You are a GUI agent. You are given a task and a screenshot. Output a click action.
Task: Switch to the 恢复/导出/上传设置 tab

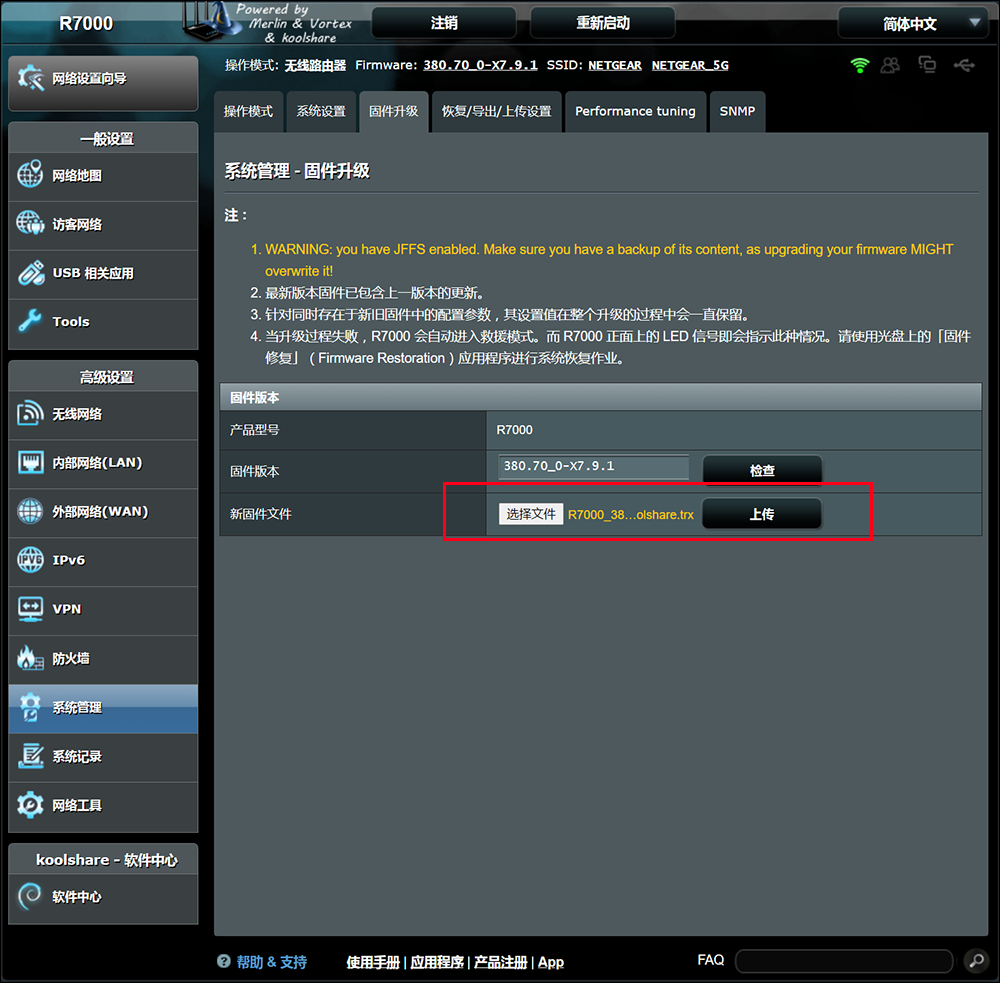[496, 111]
